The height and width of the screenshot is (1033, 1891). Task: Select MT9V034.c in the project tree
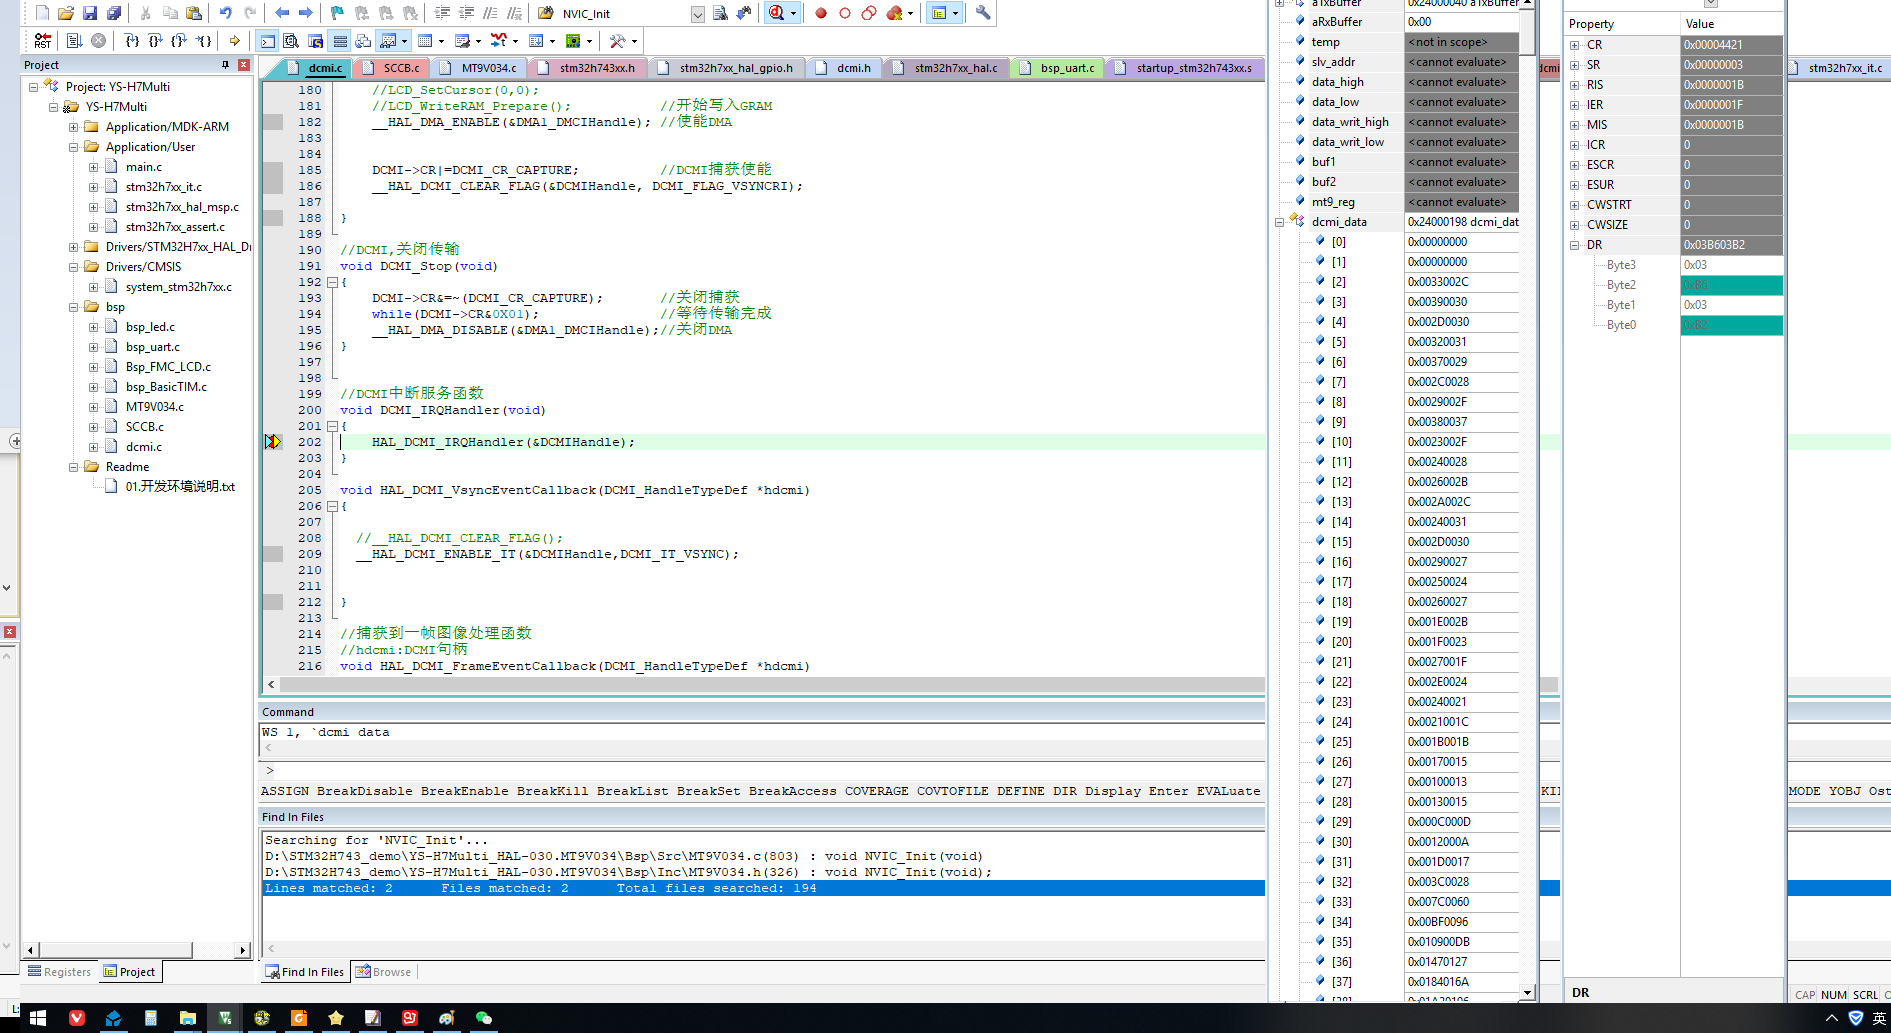point(155,407)
